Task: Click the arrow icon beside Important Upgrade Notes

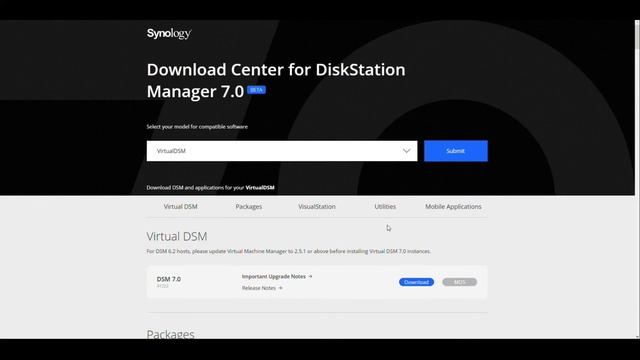Action: coord(310,276)
